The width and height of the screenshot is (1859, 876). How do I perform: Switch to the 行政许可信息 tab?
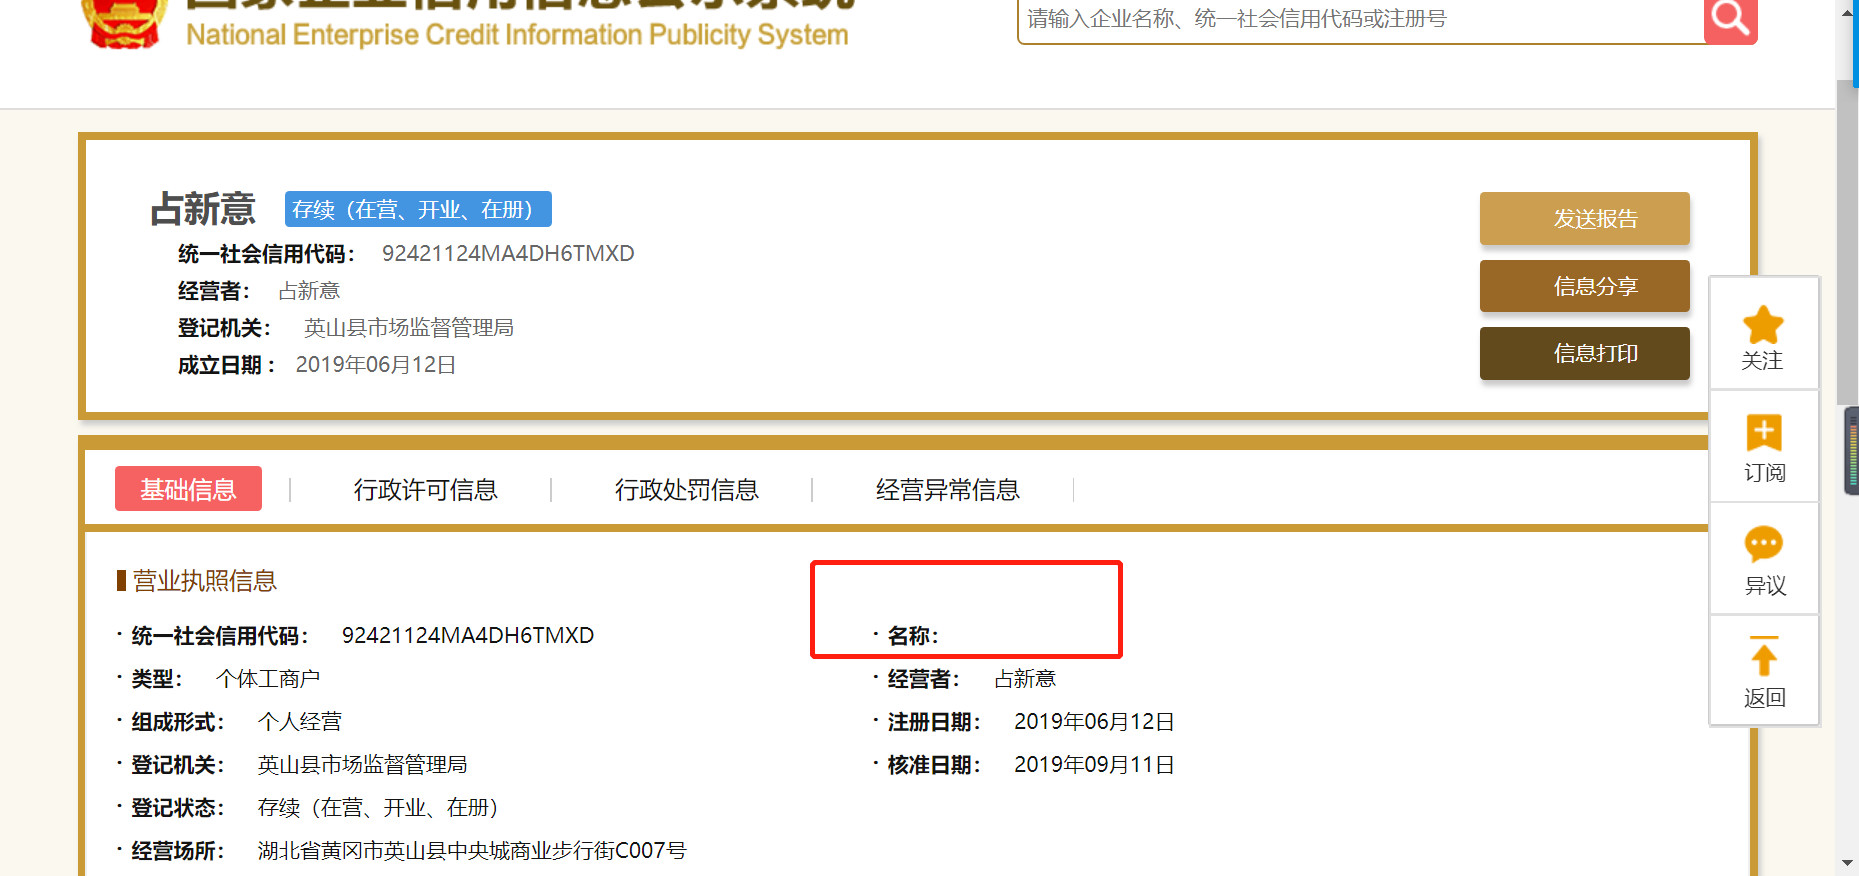[x=425, y=490]
